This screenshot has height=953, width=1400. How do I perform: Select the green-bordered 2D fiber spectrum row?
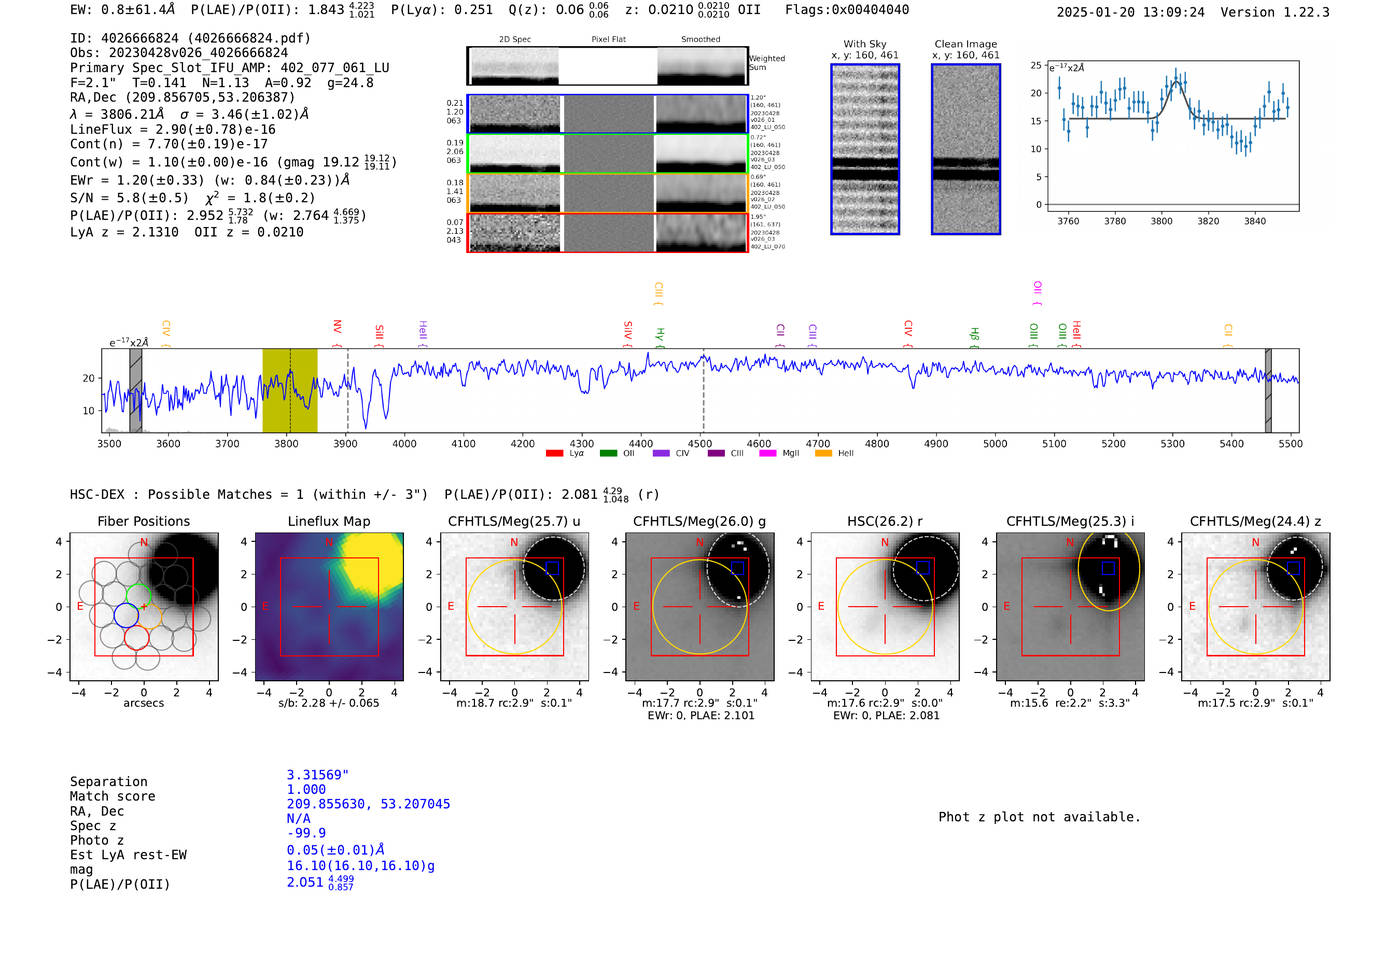tap(607, 153)
